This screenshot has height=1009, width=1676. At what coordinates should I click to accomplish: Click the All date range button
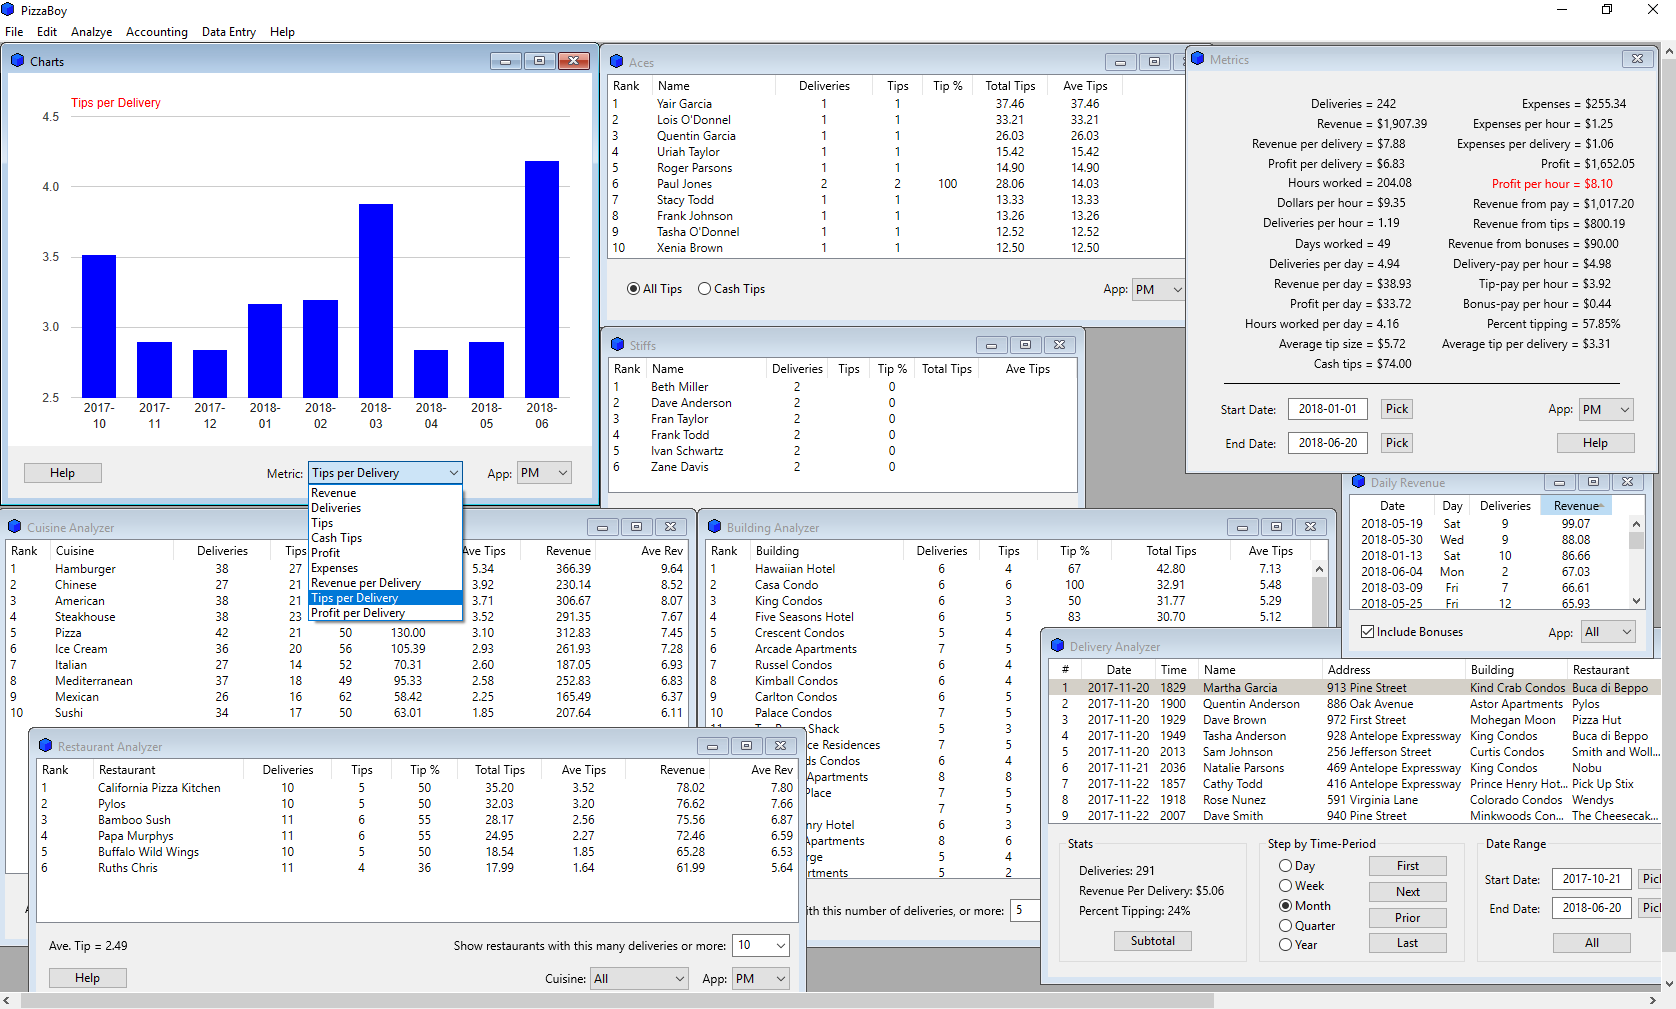click(1592, 943)
